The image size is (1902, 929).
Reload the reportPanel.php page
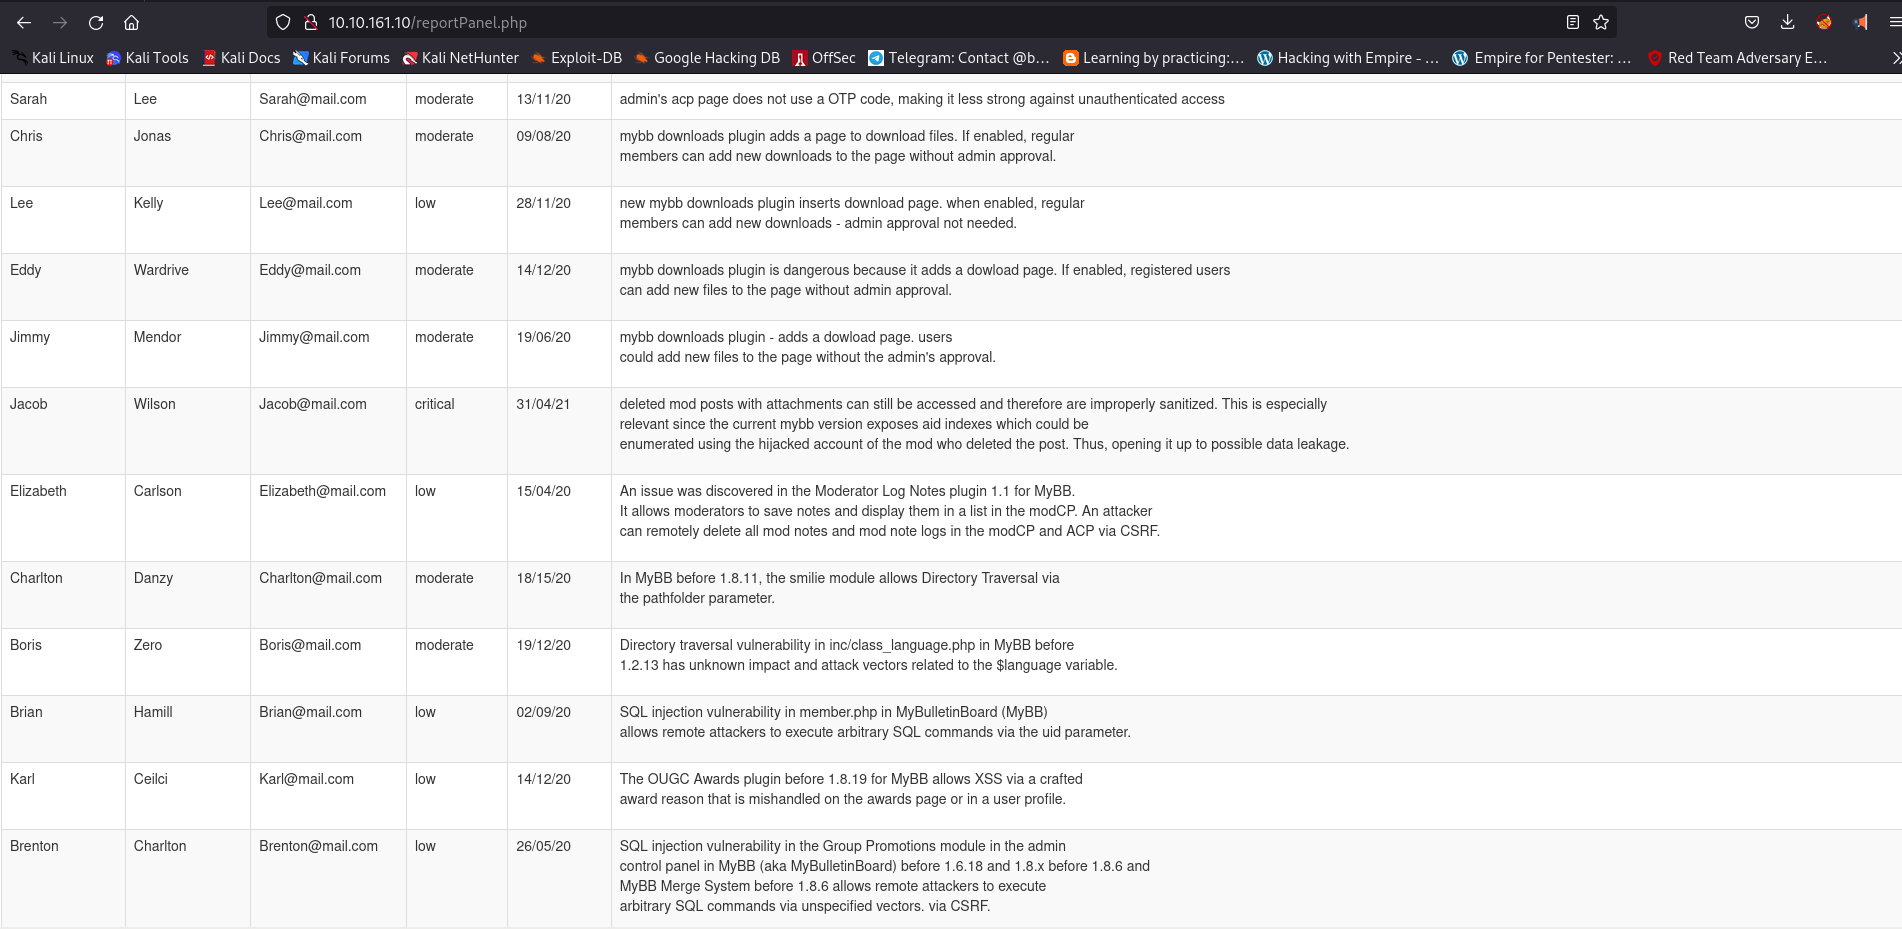96,22
